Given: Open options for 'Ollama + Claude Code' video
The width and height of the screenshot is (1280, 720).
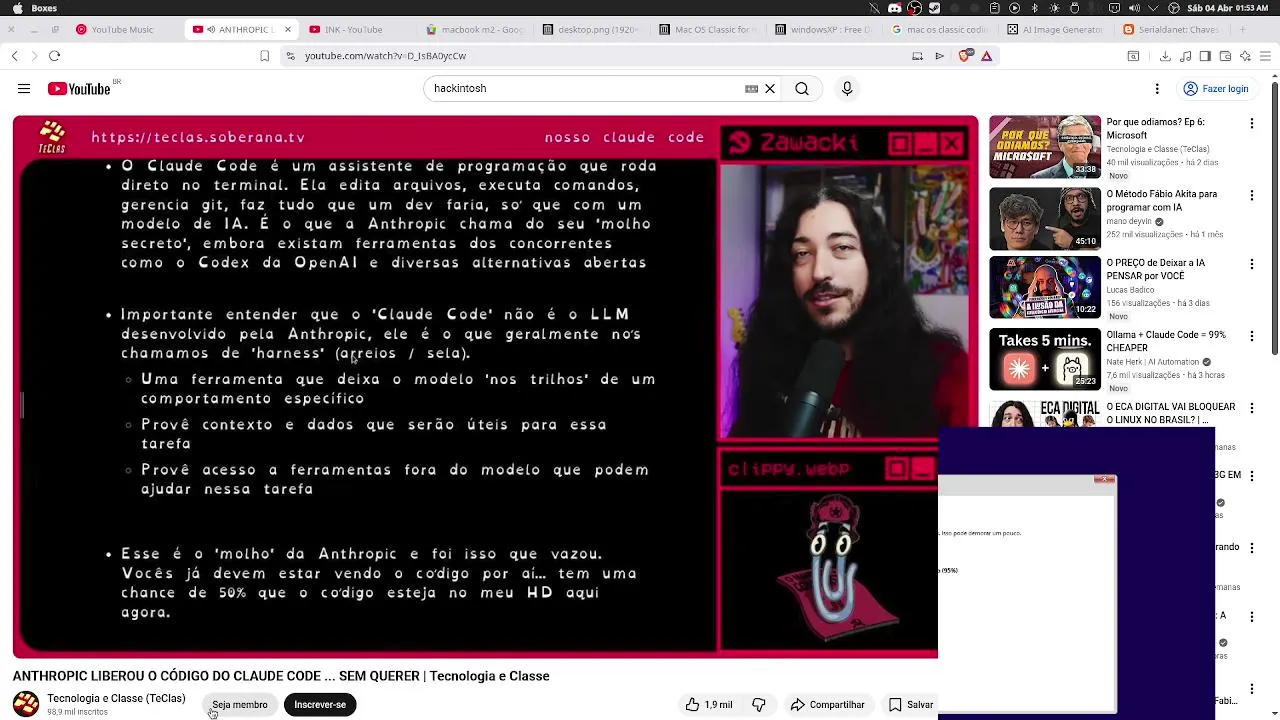Looking at the screenshot, I should pyautogui.click(x=1252, y=336).
